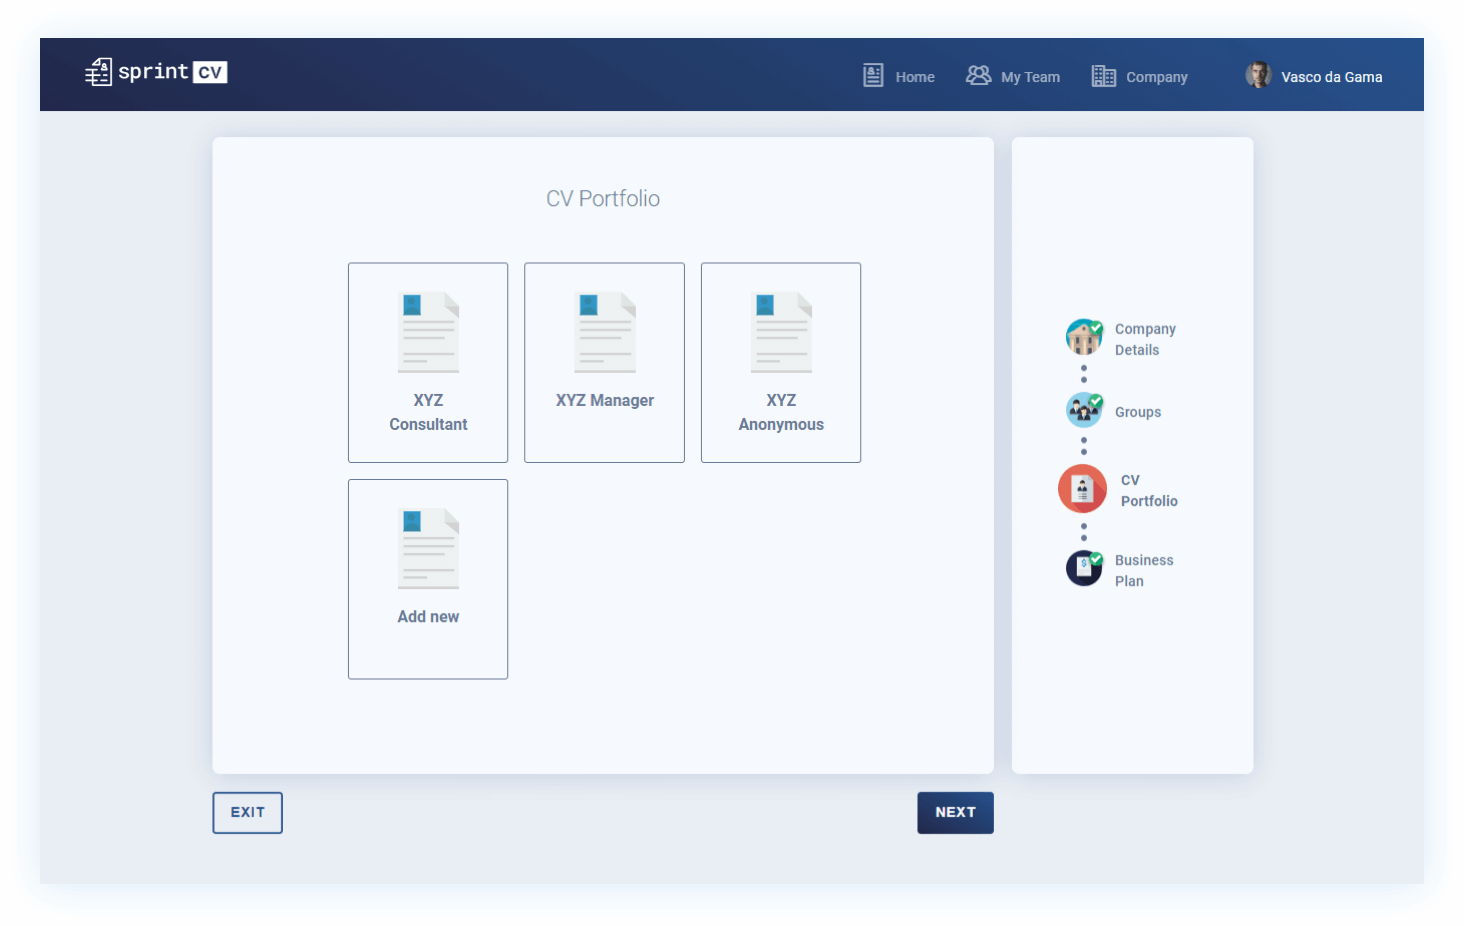Open the Company menu item

[x=1156, y=76]
